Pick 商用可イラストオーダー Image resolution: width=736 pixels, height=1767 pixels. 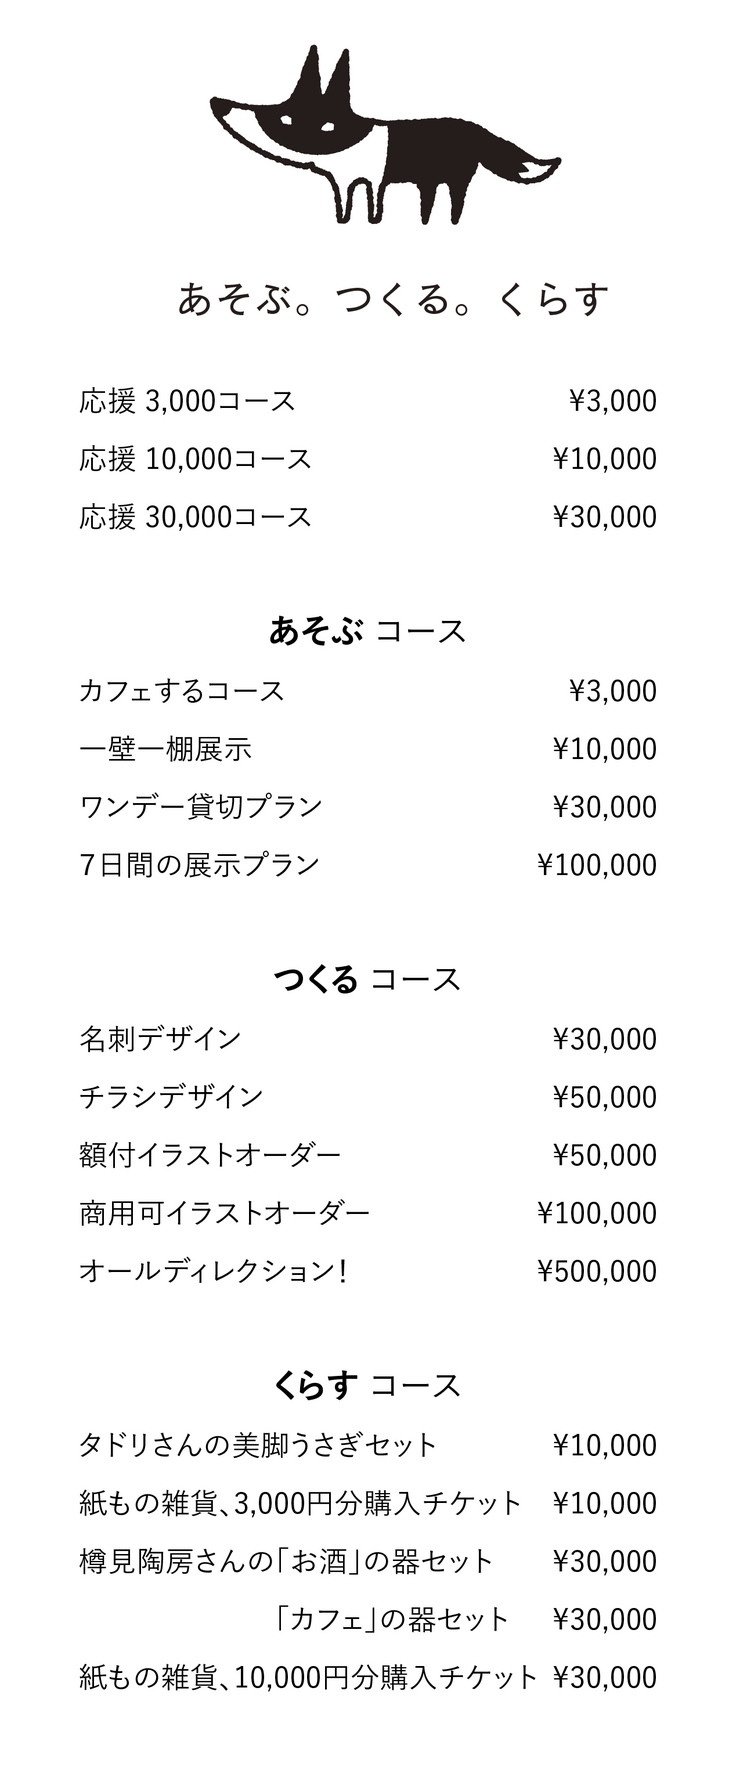(x=224, y=1213)
